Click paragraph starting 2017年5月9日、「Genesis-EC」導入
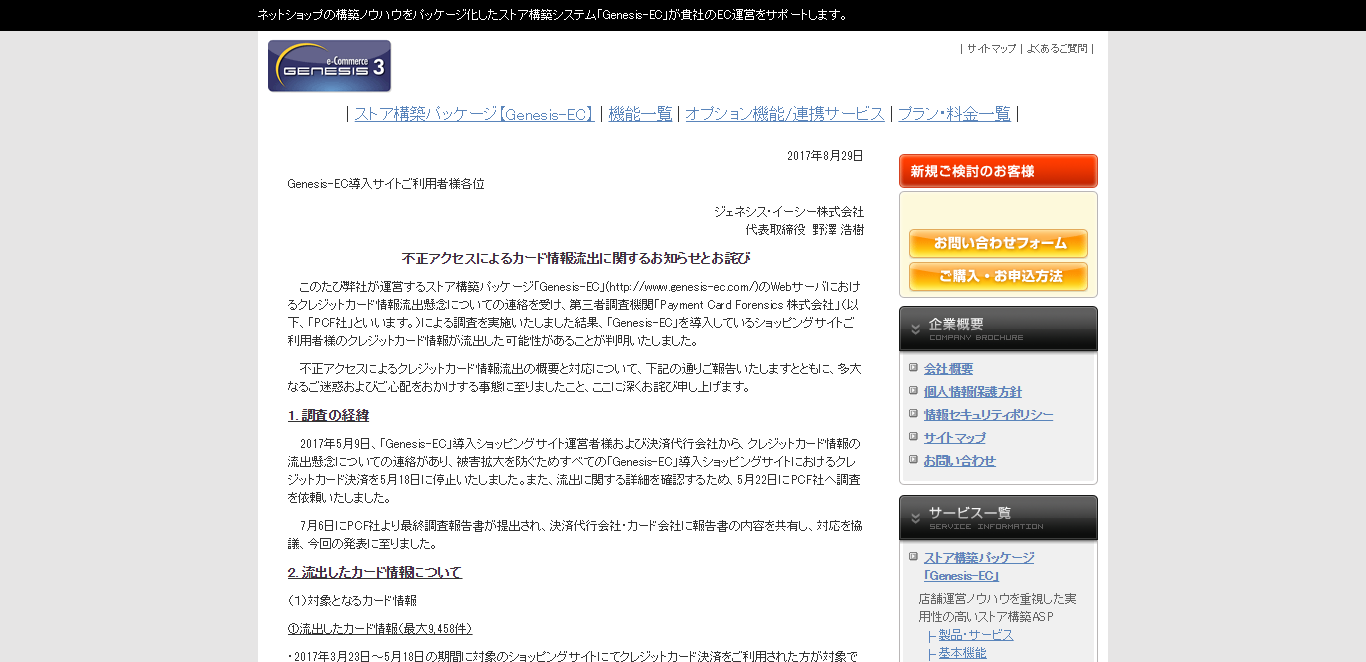 tap(575, 471)
